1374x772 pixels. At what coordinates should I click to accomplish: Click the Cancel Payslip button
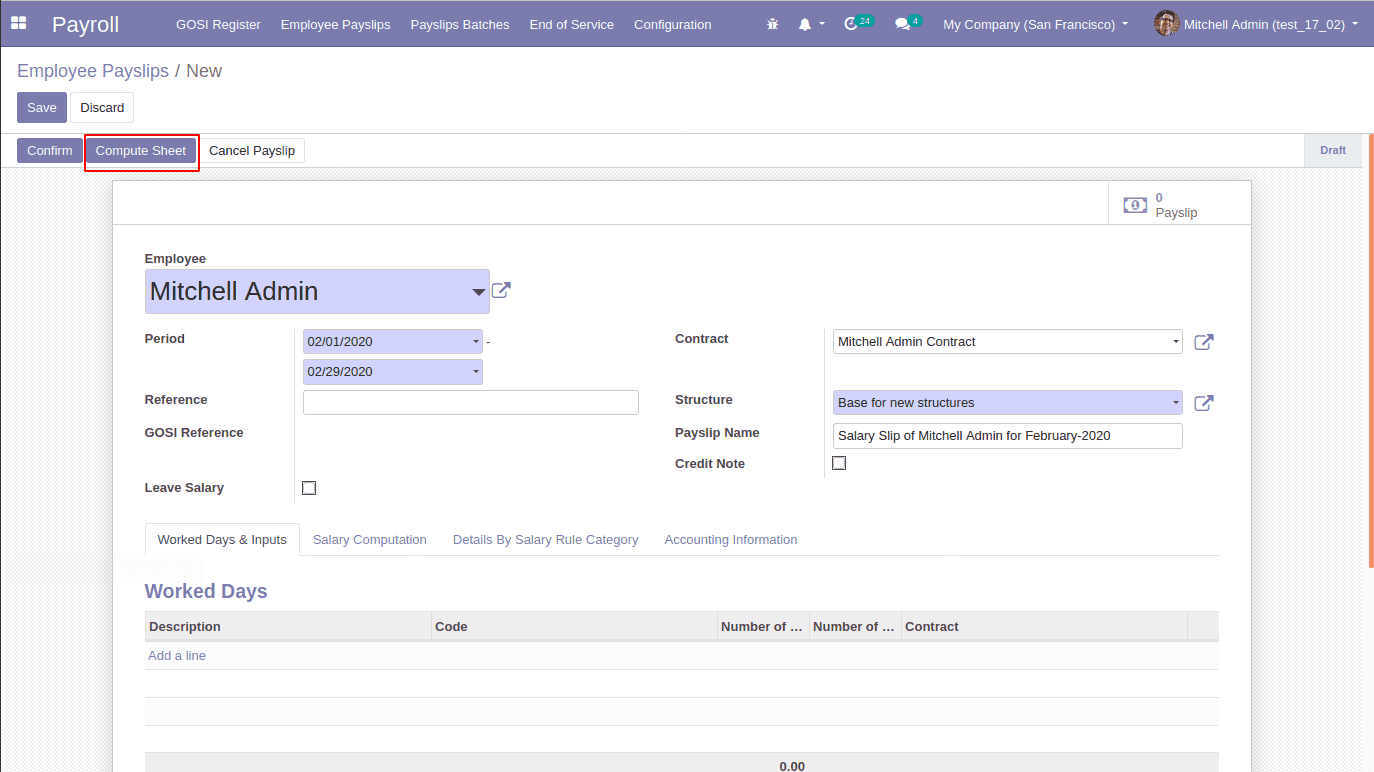click(252, 150)
